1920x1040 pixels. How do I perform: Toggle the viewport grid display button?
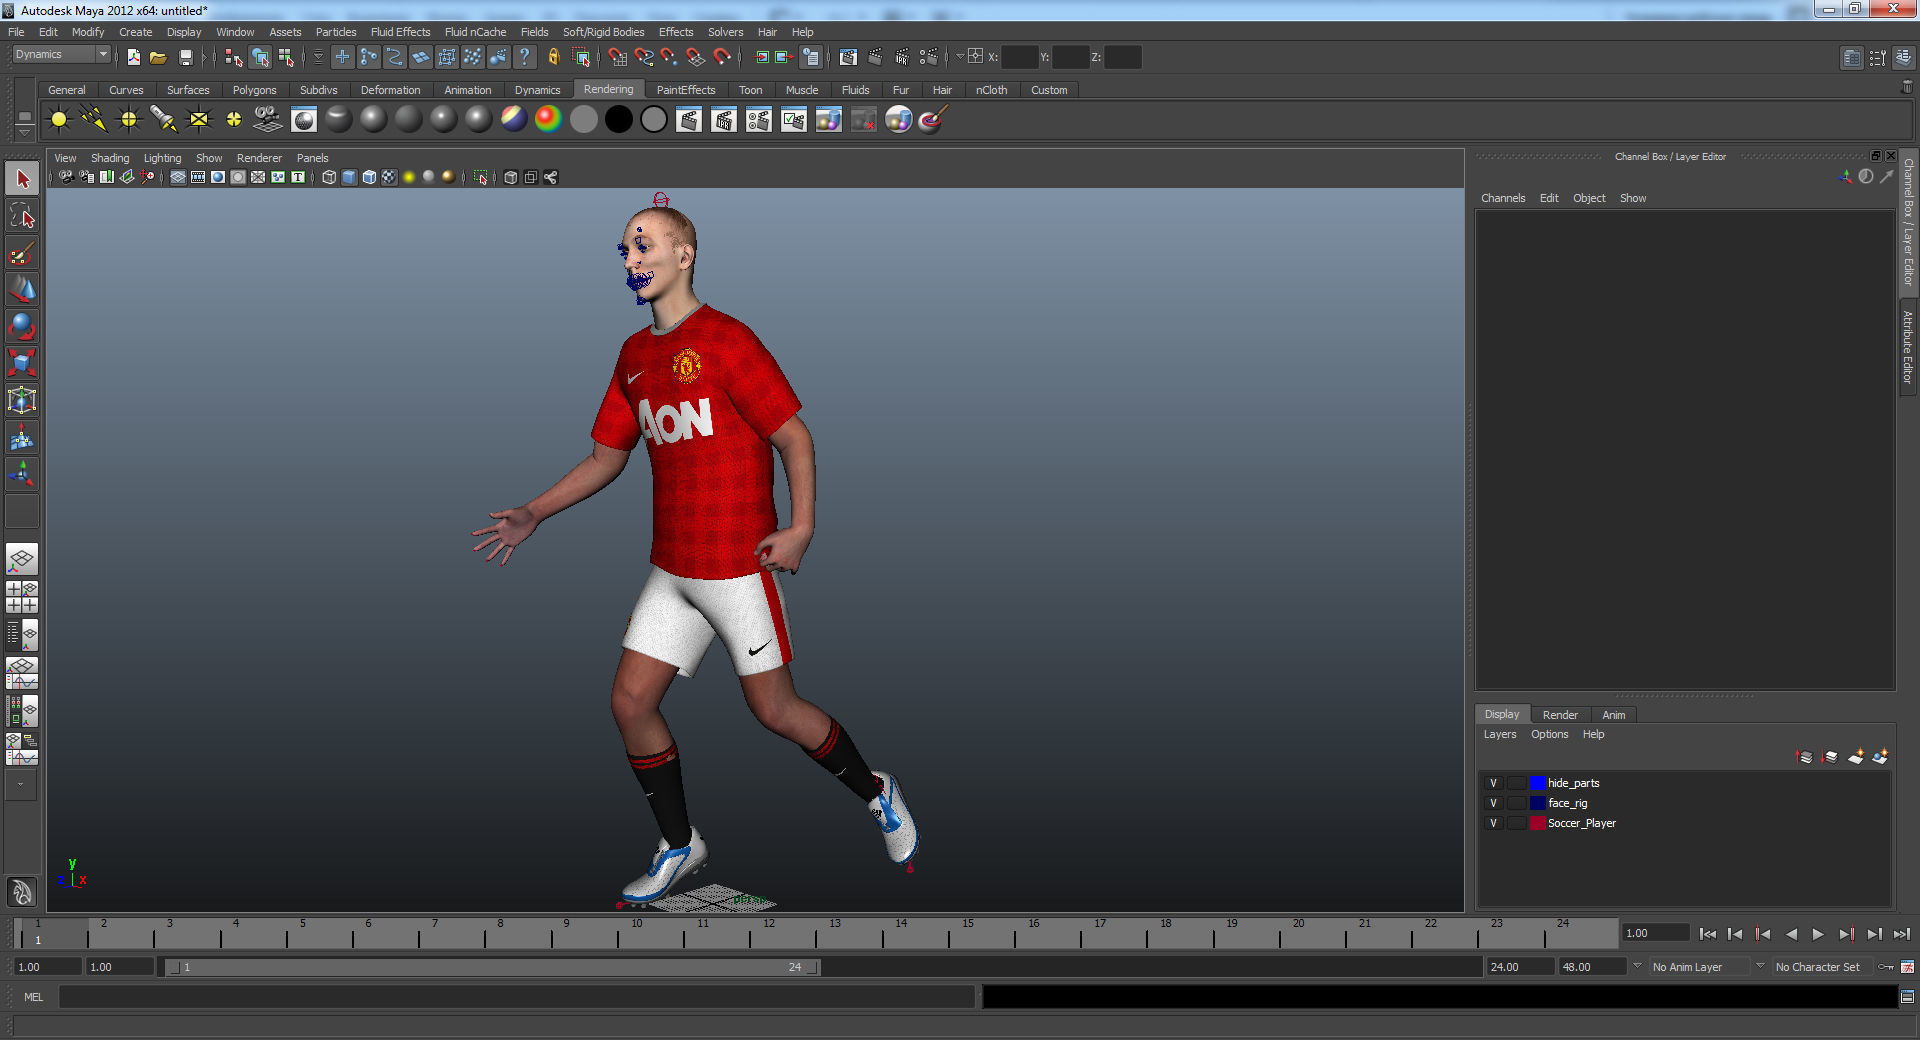point(178,177)
